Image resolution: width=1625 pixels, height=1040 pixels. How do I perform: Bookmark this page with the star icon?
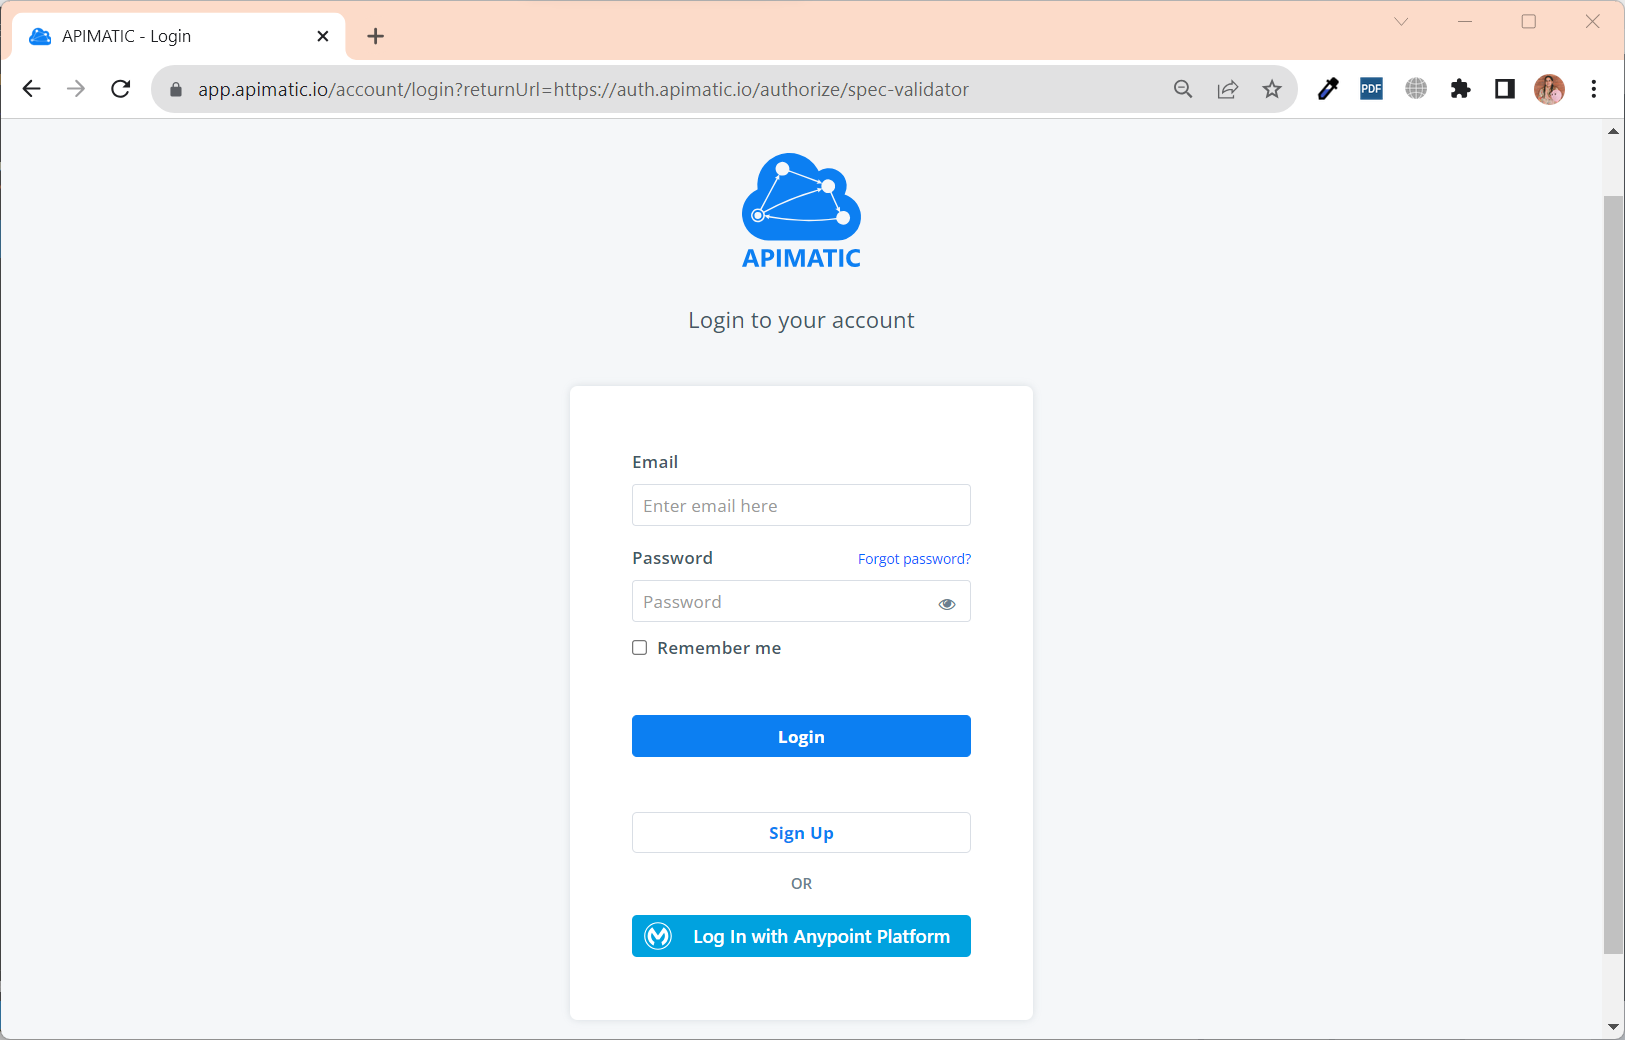[1272, 89]
